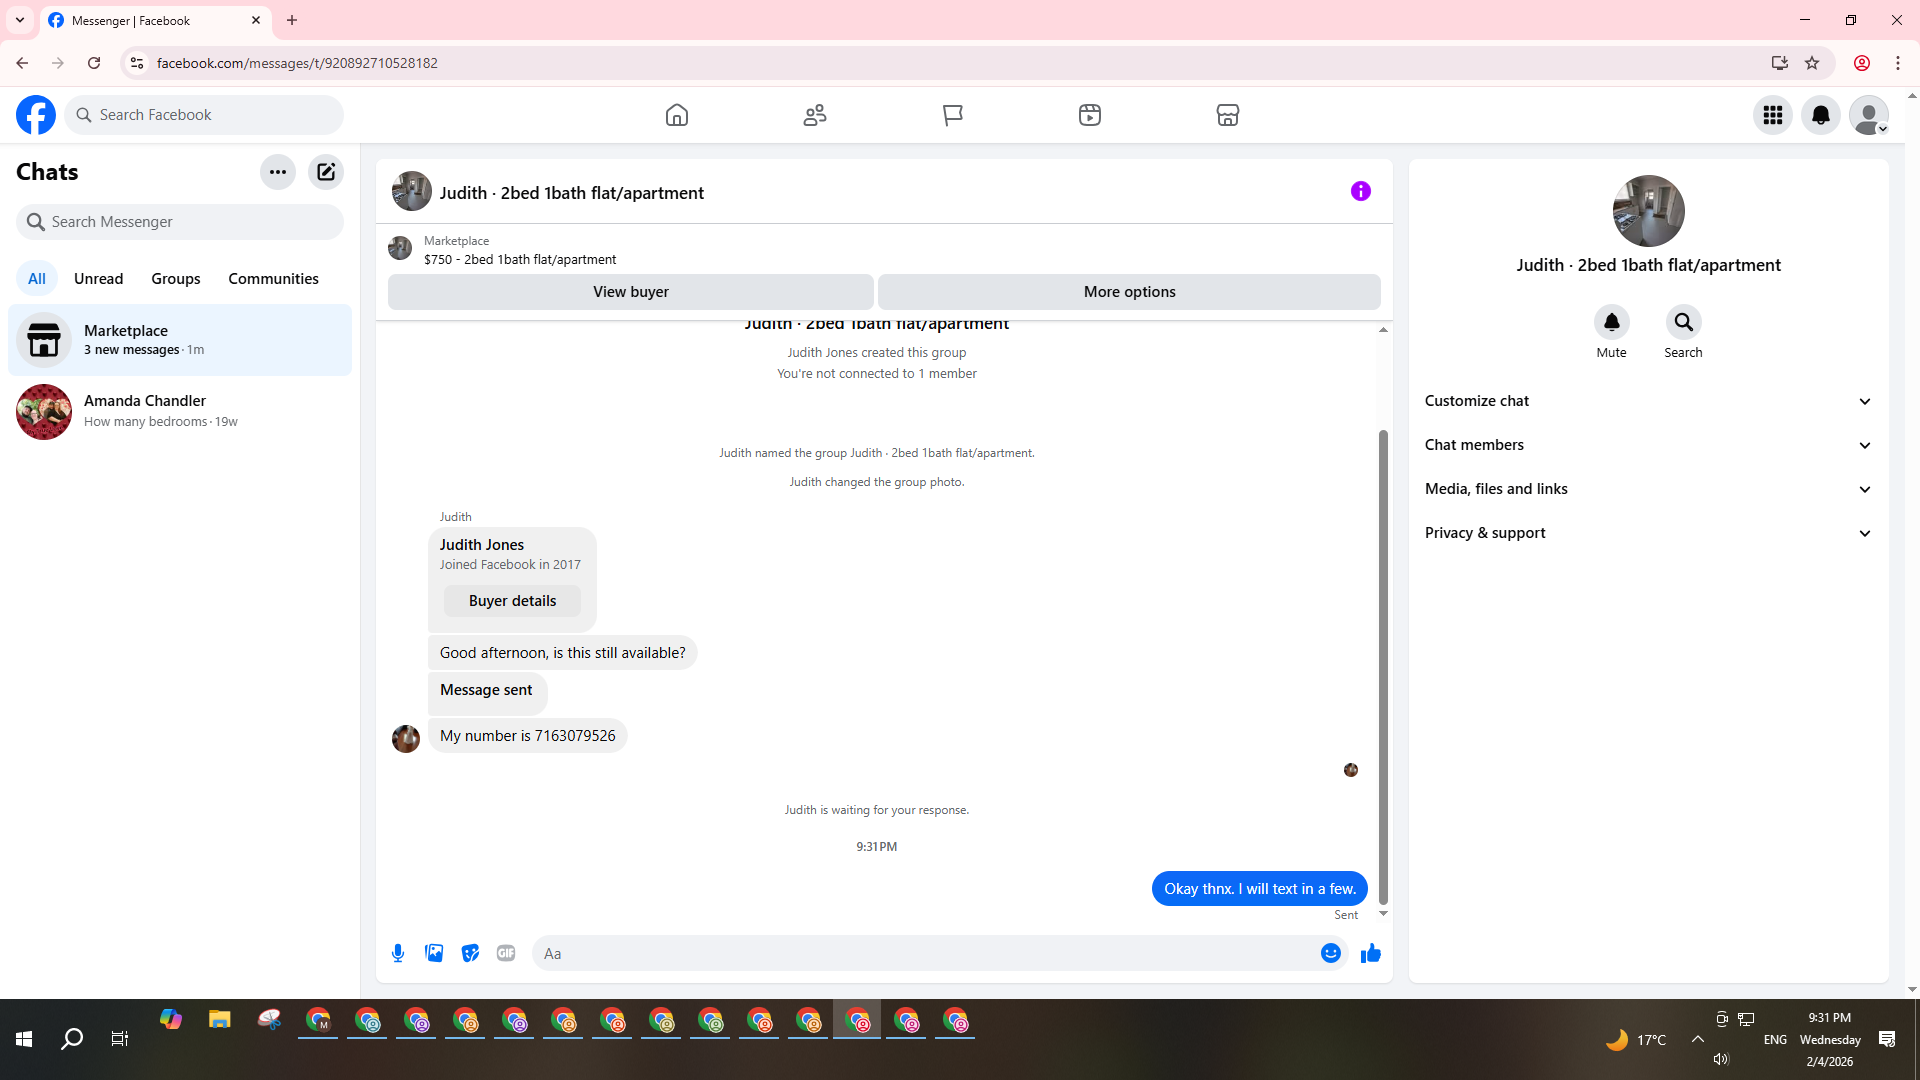Open the GIF picker icon

click(506, 953)
